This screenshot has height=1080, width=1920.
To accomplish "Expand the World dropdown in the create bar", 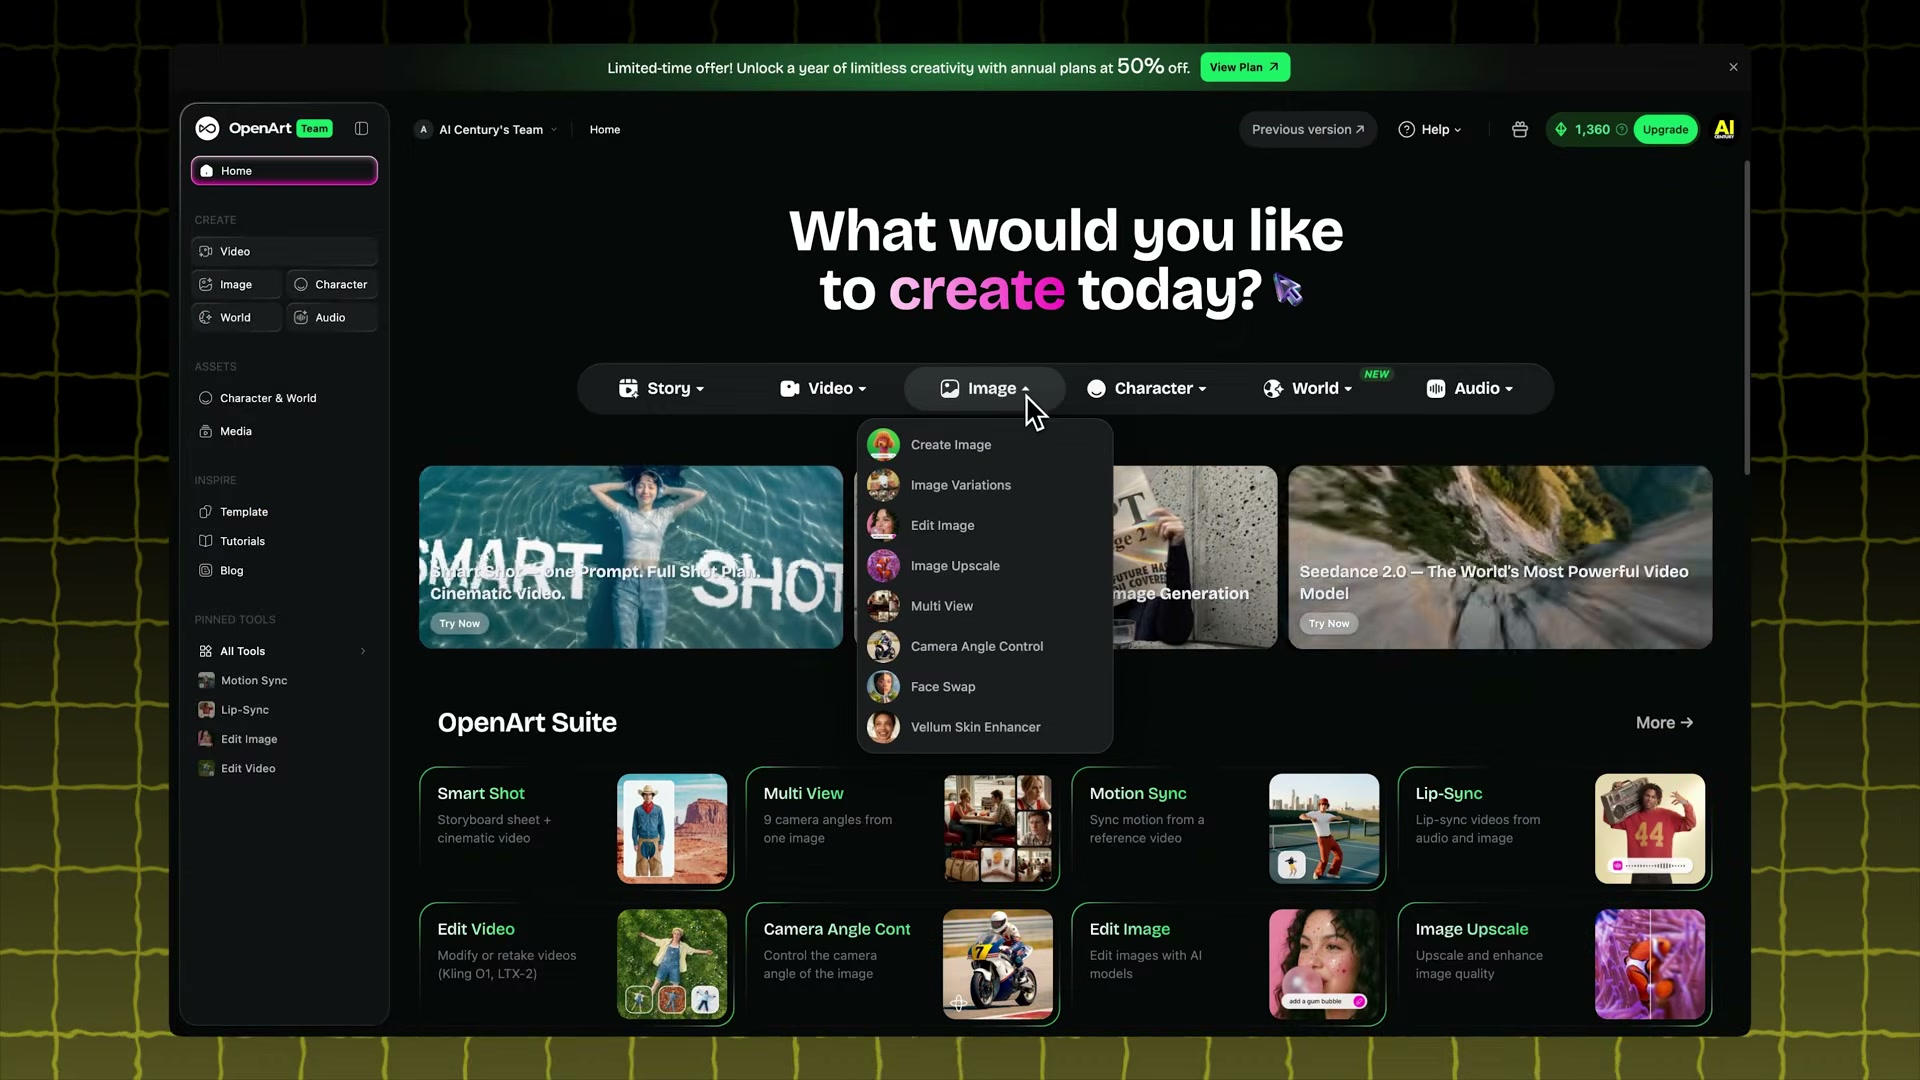I will [1308, 388].
